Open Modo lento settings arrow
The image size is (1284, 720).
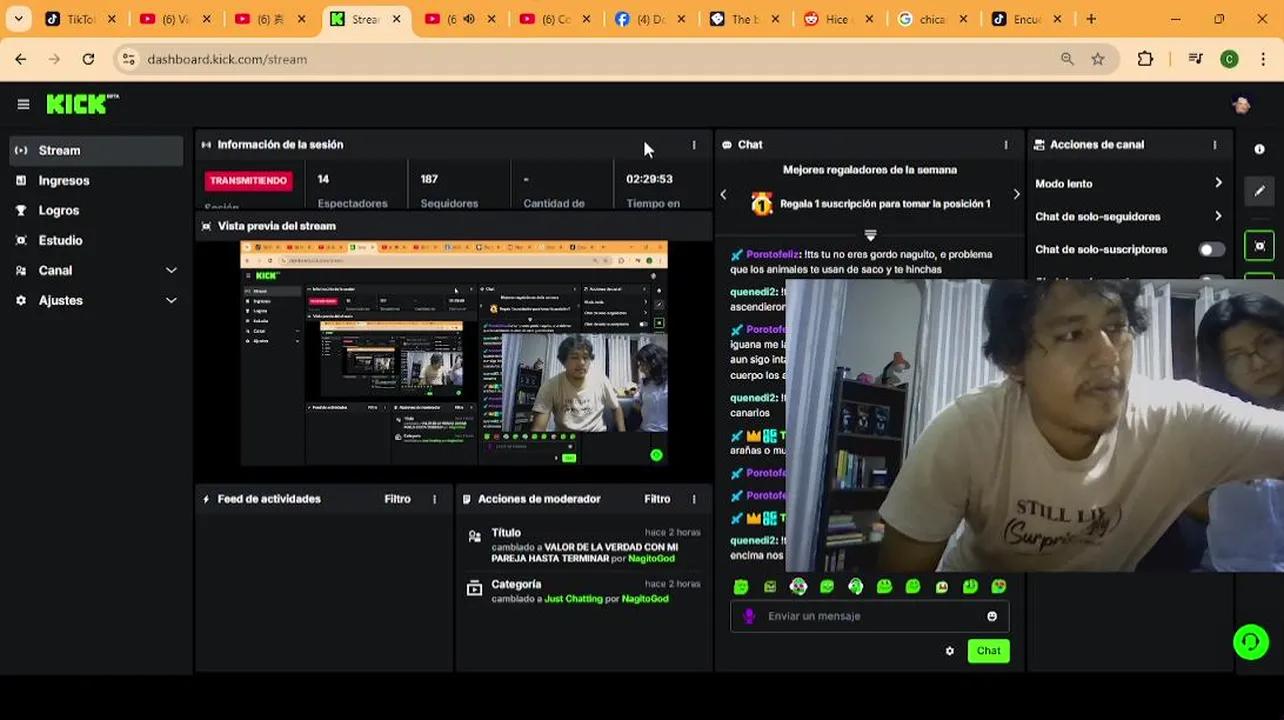tap(1218, 184)
